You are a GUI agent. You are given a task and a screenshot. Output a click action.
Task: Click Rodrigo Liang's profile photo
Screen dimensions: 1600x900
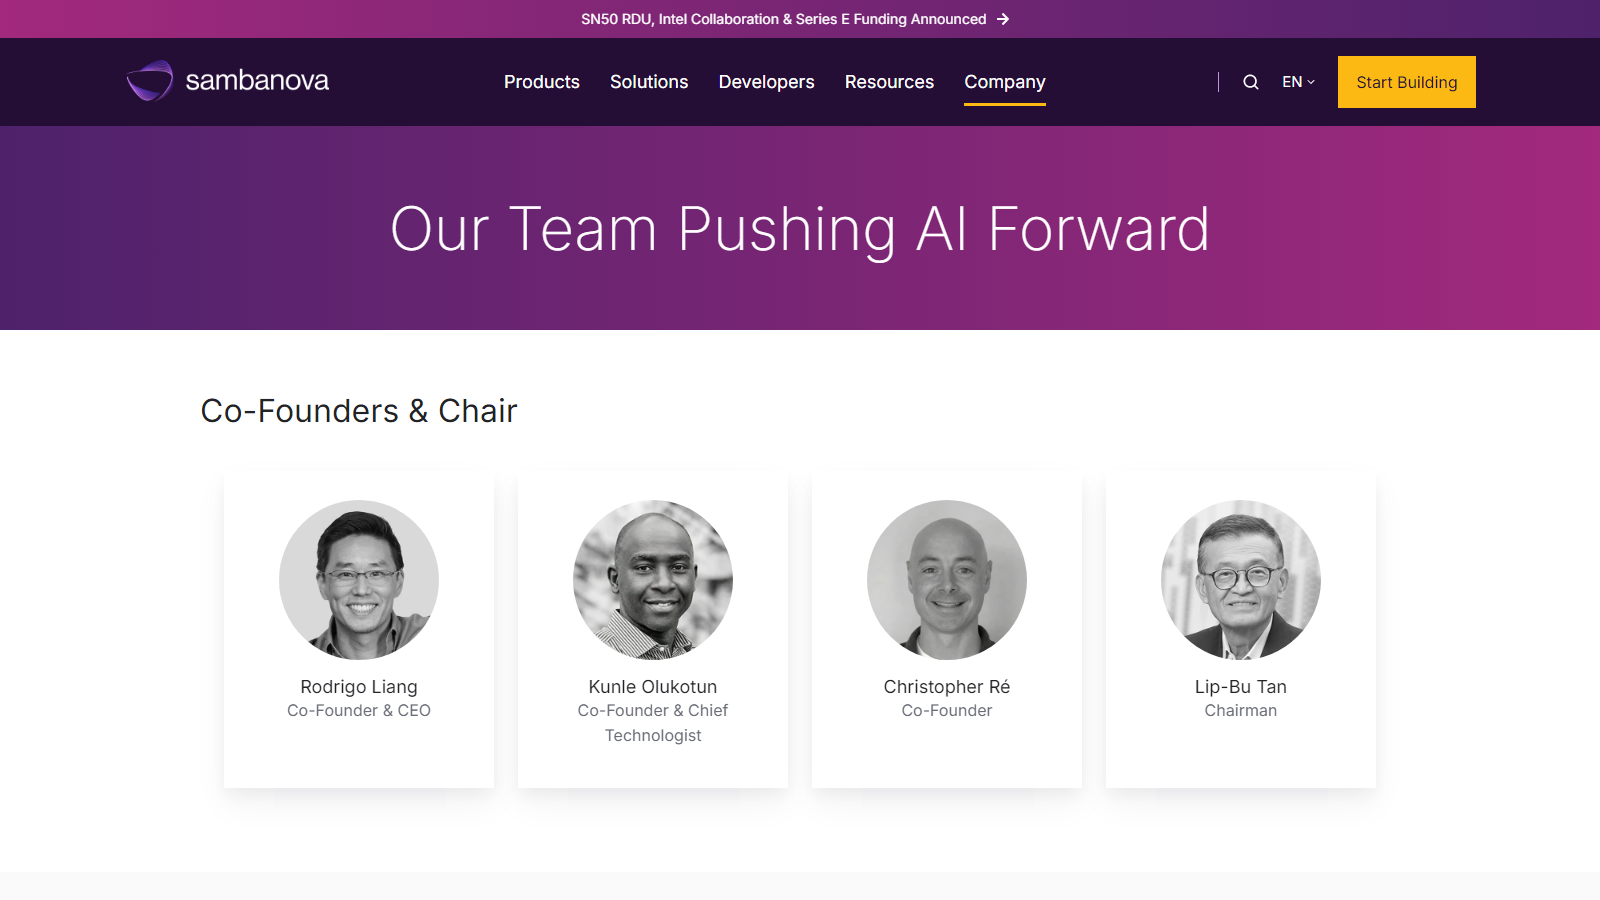pos(359,580)
